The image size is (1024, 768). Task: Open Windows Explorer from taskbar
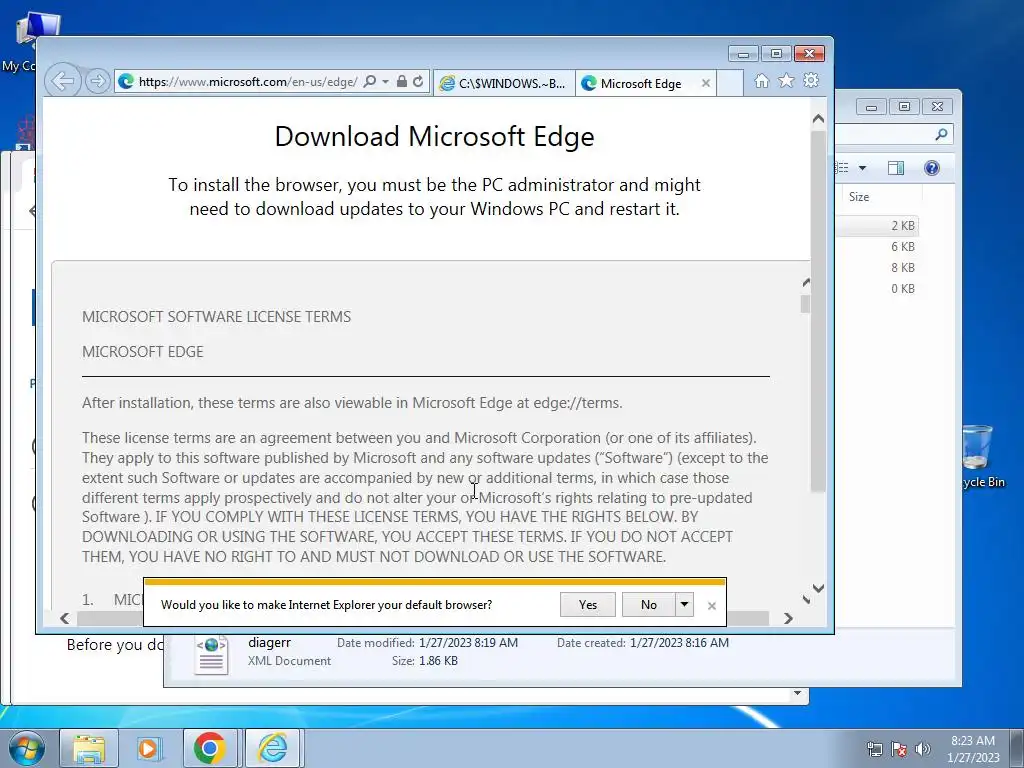coord(89,748)
